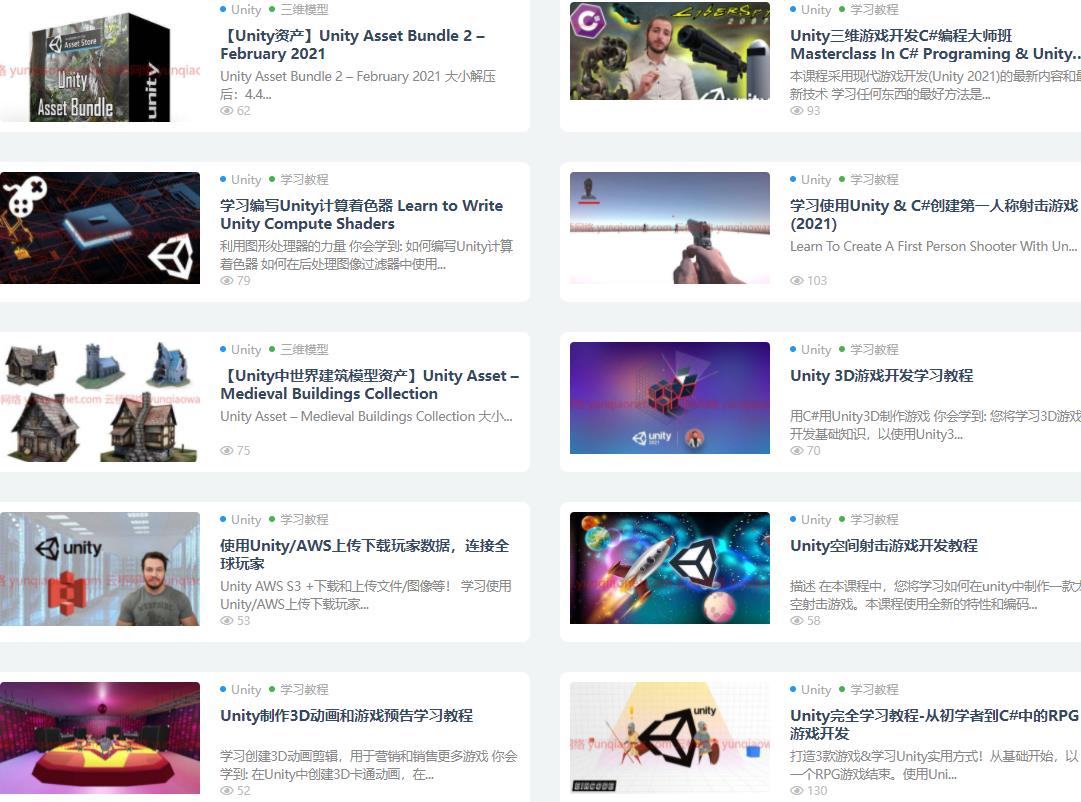Open the Unity三维游戏开发C#编程大师班 title
Image resolution: width=1081 pixels, height=802 pixels.
(x=936, y=44)
